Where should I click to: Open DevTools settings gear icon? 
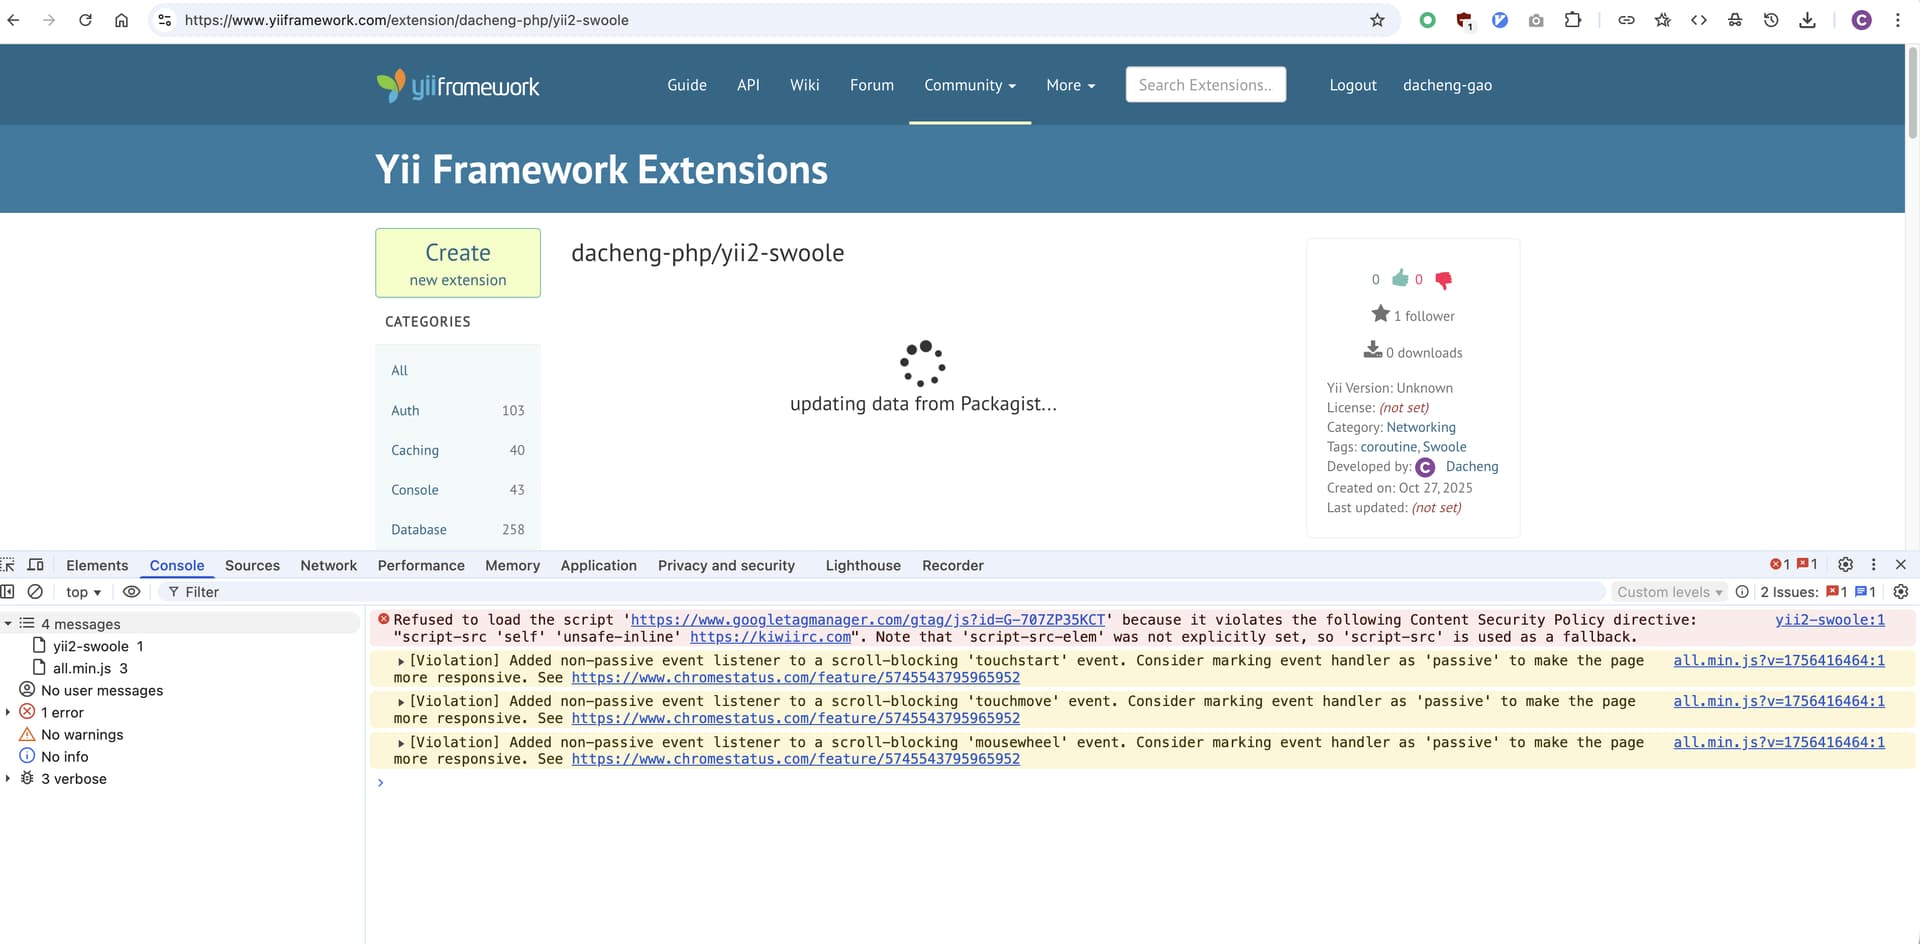1845,565
